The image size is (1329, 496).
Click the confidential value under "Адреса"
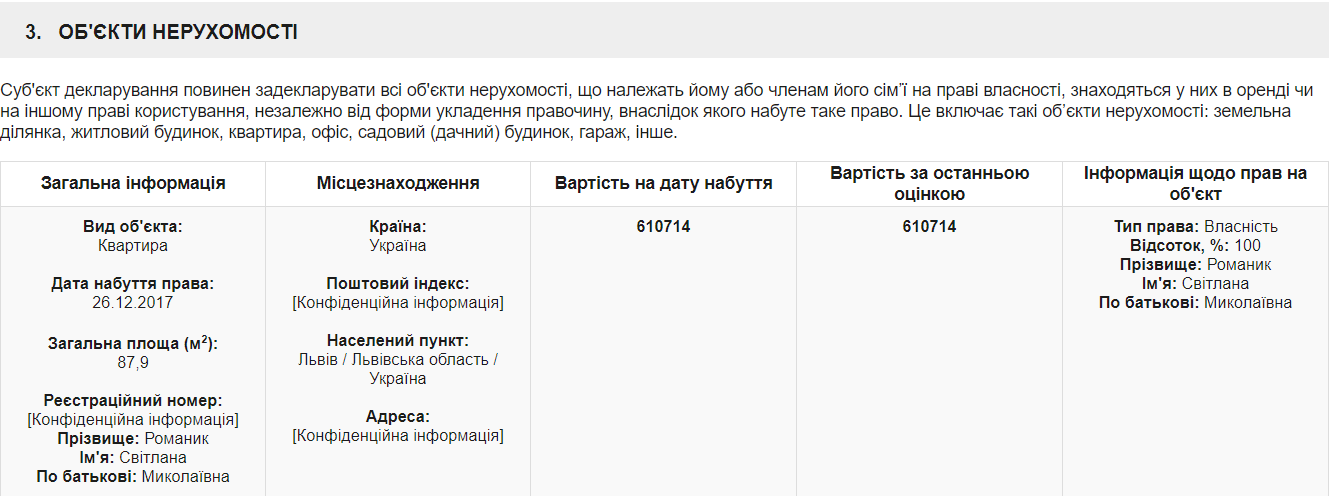click(x=398, y=435)
